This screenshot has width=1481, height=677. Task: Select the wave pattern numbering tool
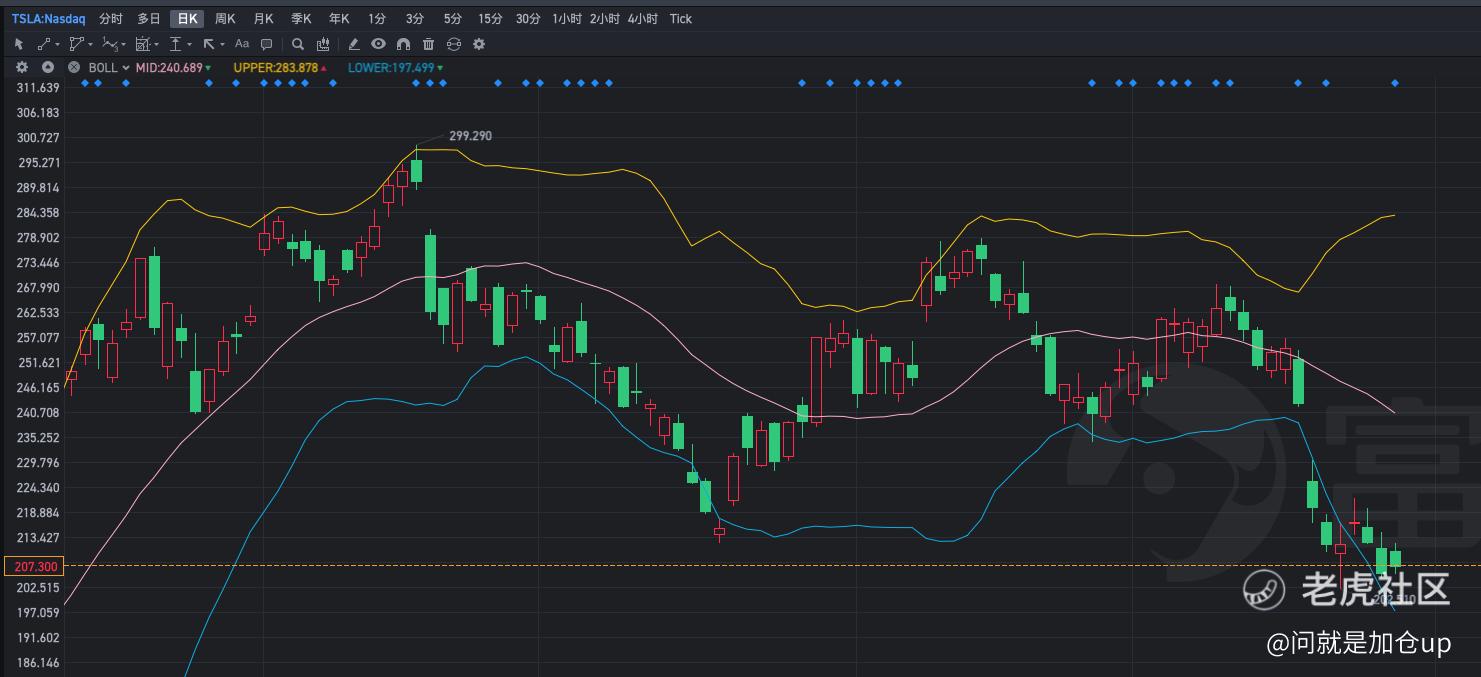[x=110, y=44]
